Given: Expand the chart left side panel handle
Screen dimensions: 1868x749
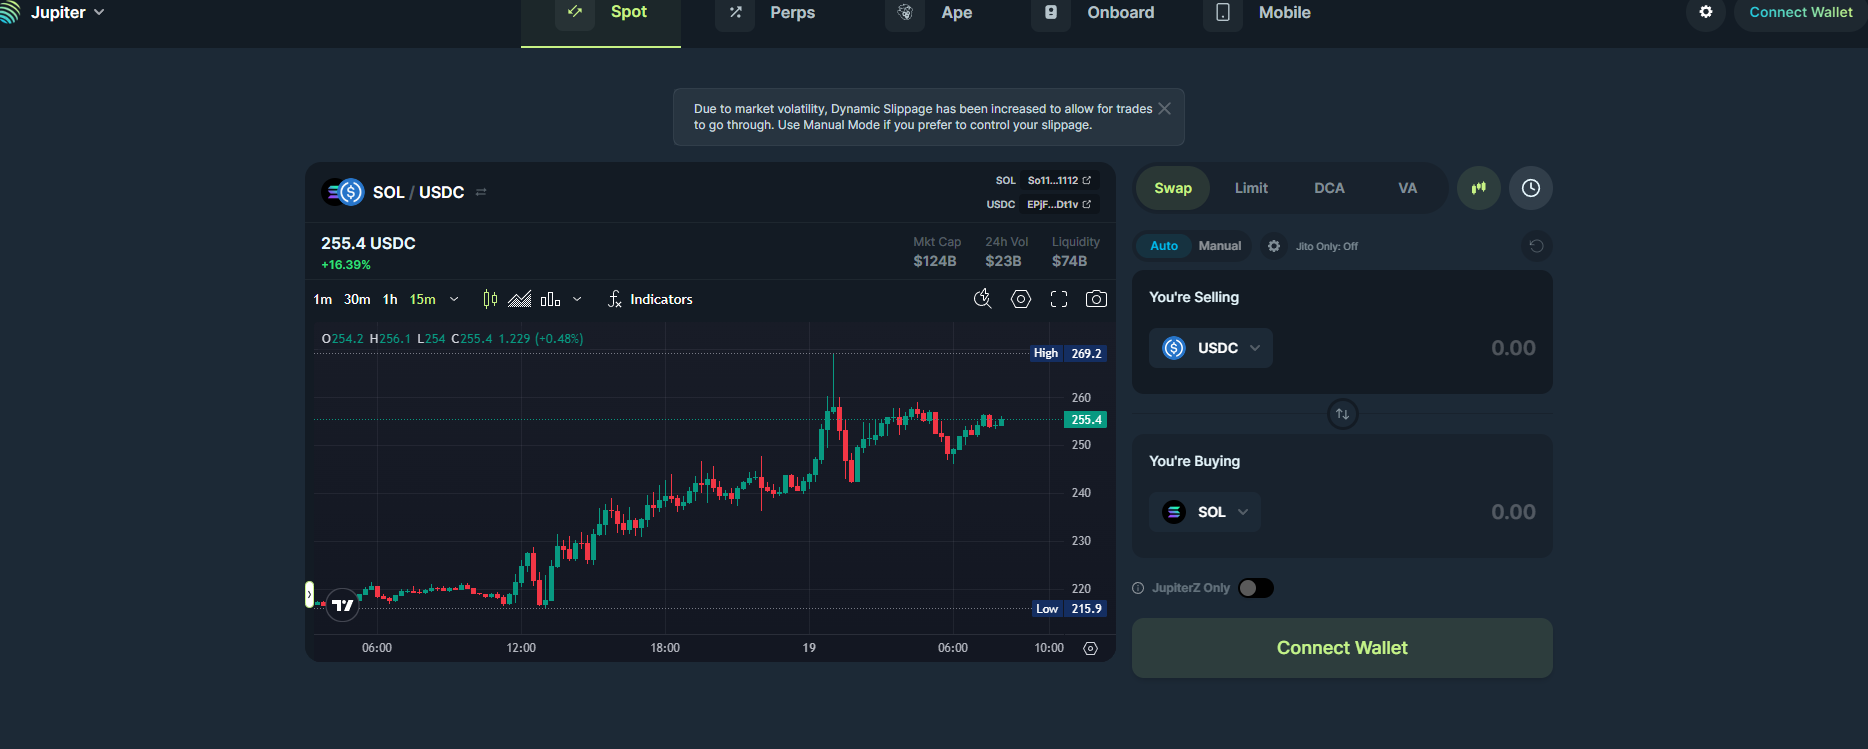Looking at the screenshot, I should (x=309, y=595).
